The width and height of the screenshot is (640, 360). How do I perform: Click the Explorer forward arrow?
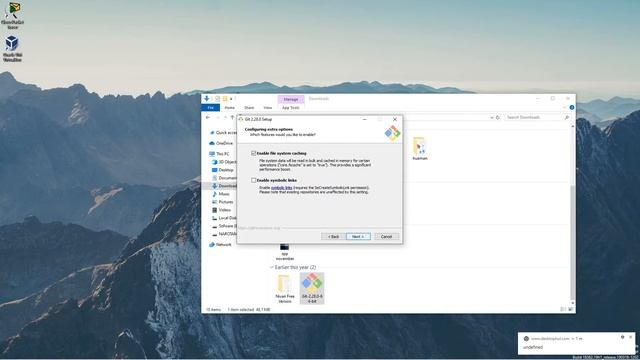pyautogui.click(x=218, y=118)
